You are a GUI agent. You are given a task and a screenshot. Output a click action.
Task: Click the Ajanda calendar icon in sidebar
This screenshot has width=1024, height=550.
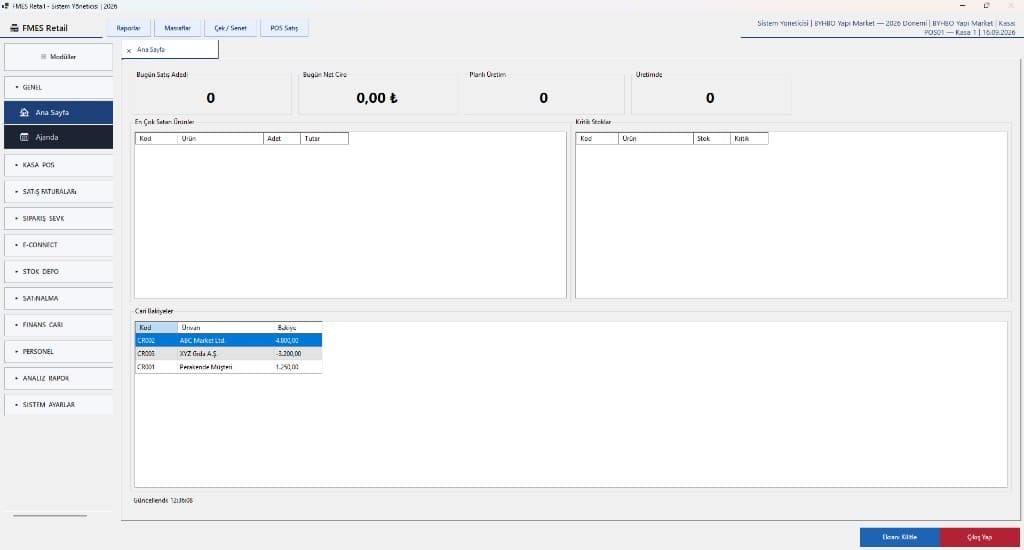tap(24, 137)
